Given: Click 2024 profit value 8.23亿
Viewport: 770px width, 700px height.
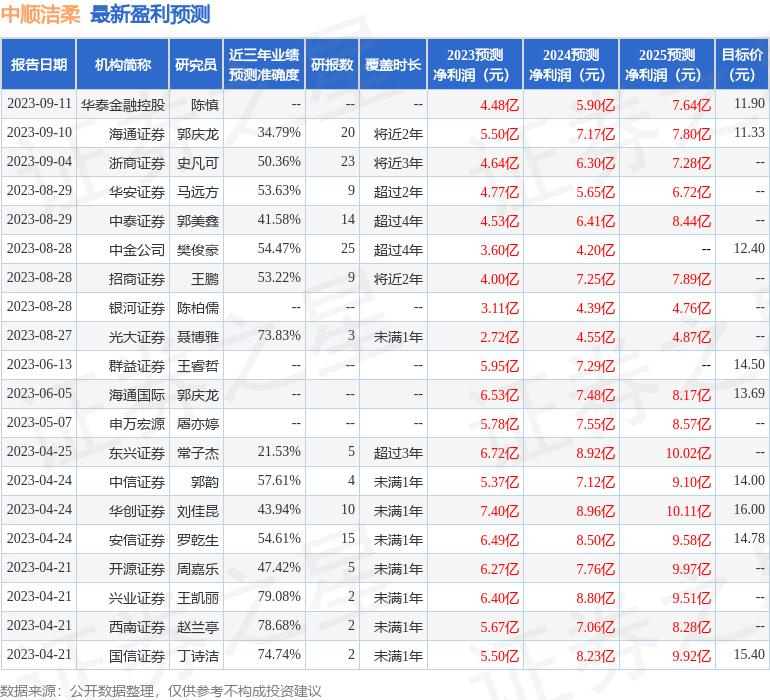Looking at the screenshot, I should pos(595,656).
